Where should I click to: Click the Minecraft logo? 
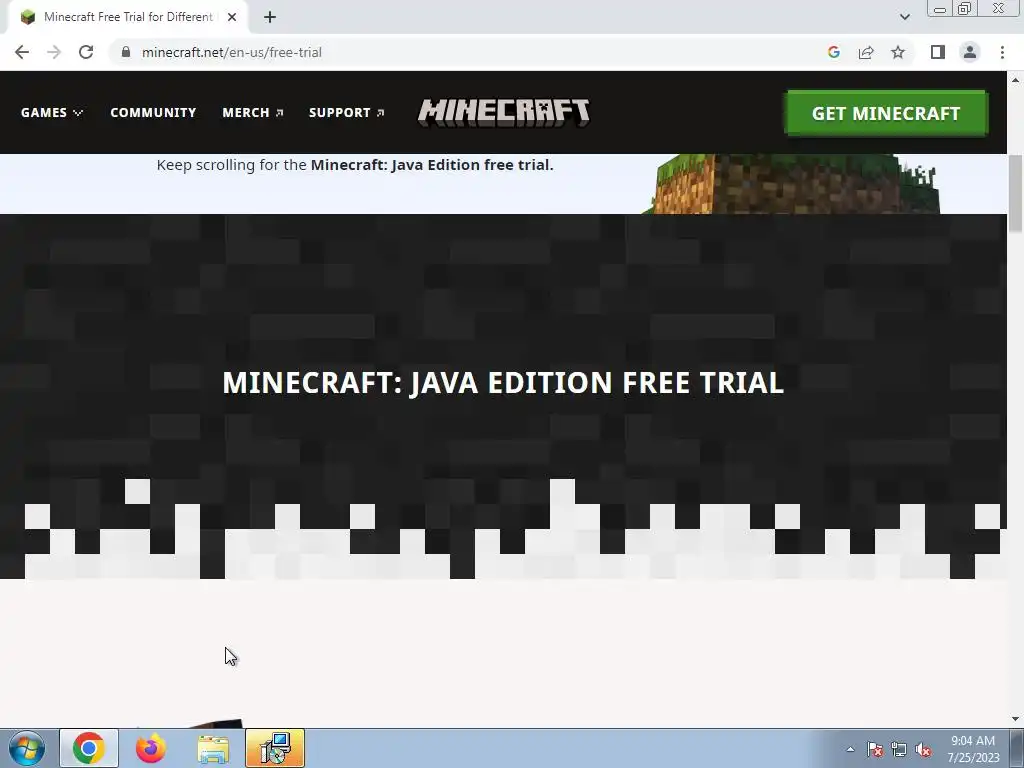point(504,112)
